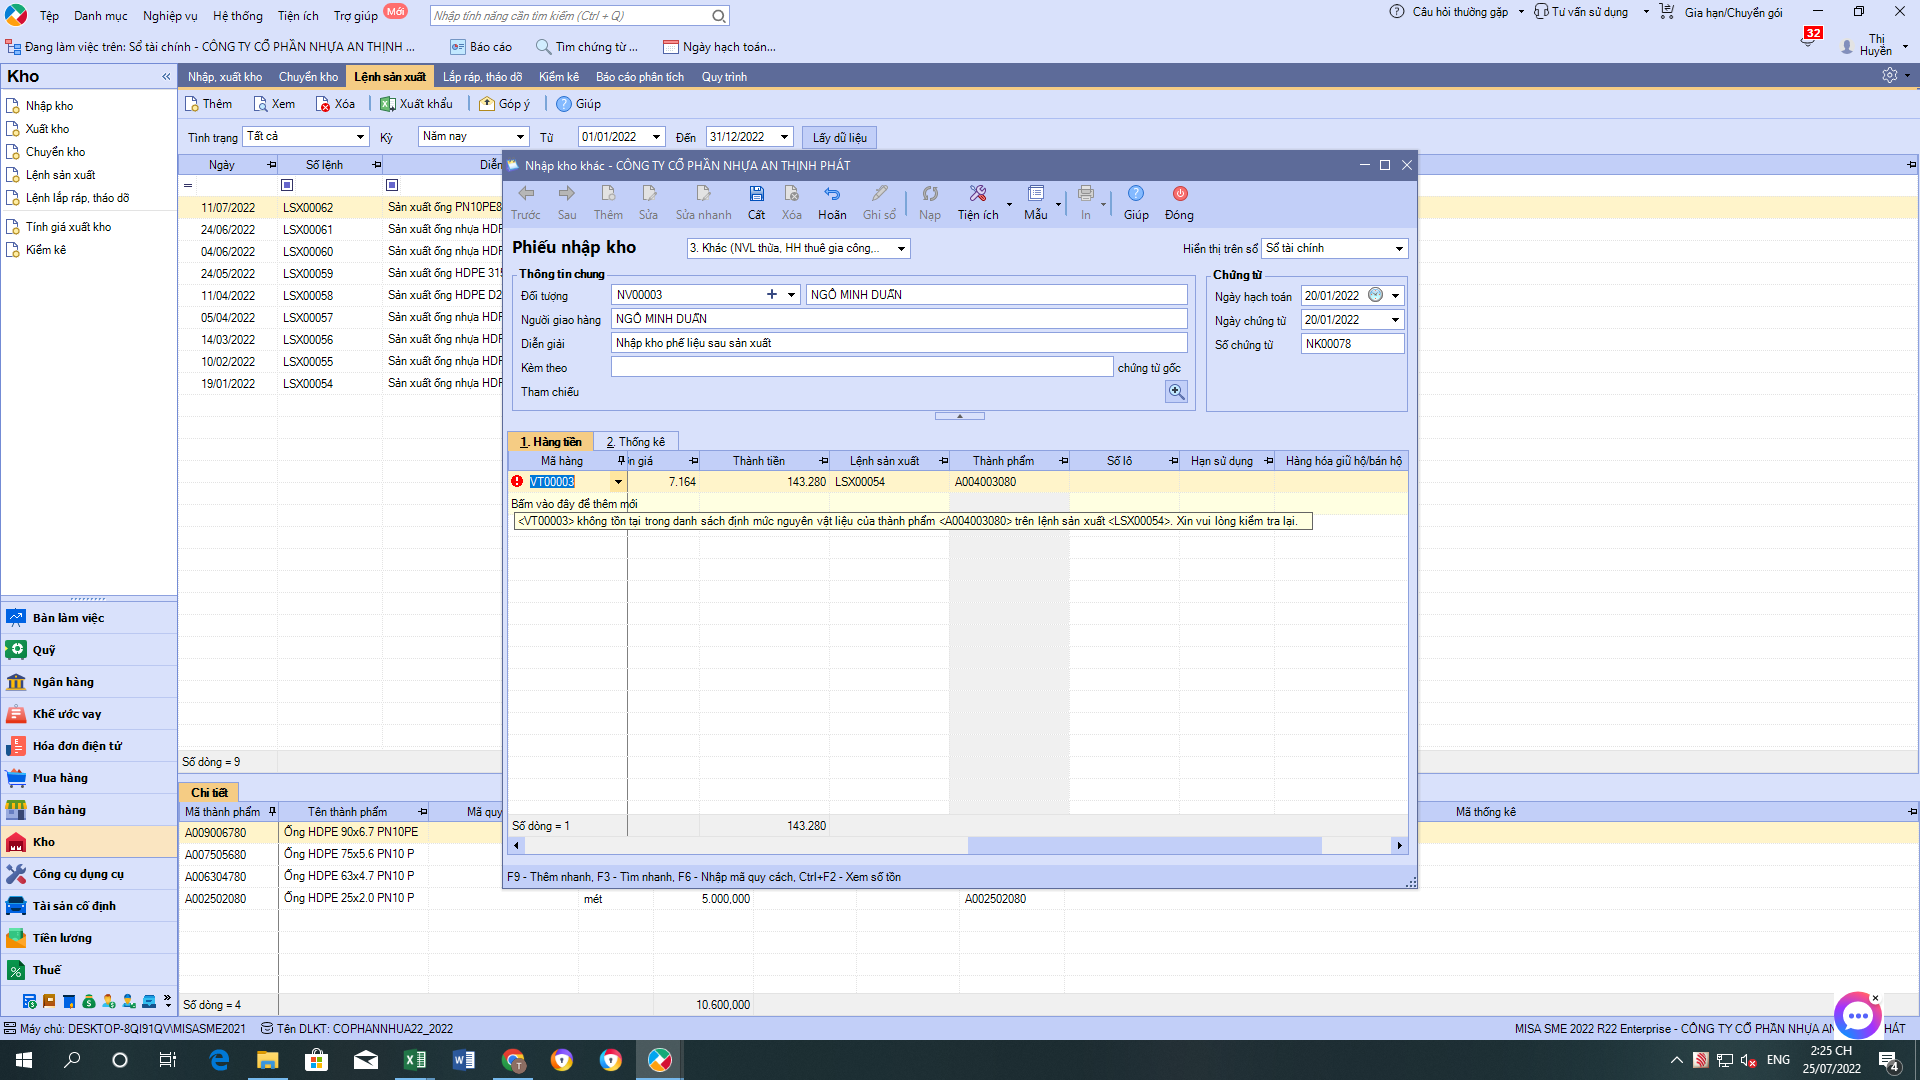Switch to Nhập, xuất kho tab
Image resolution: width=1920 pixels, height=1080 pixels.
coord(225,77)
